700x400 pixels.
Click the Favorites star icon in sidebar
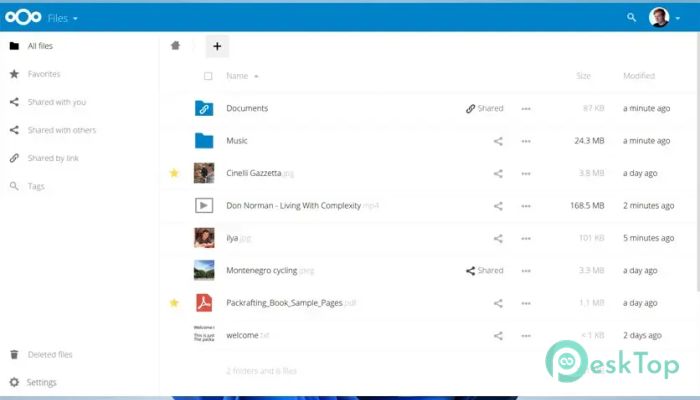(x=14, y=74)
